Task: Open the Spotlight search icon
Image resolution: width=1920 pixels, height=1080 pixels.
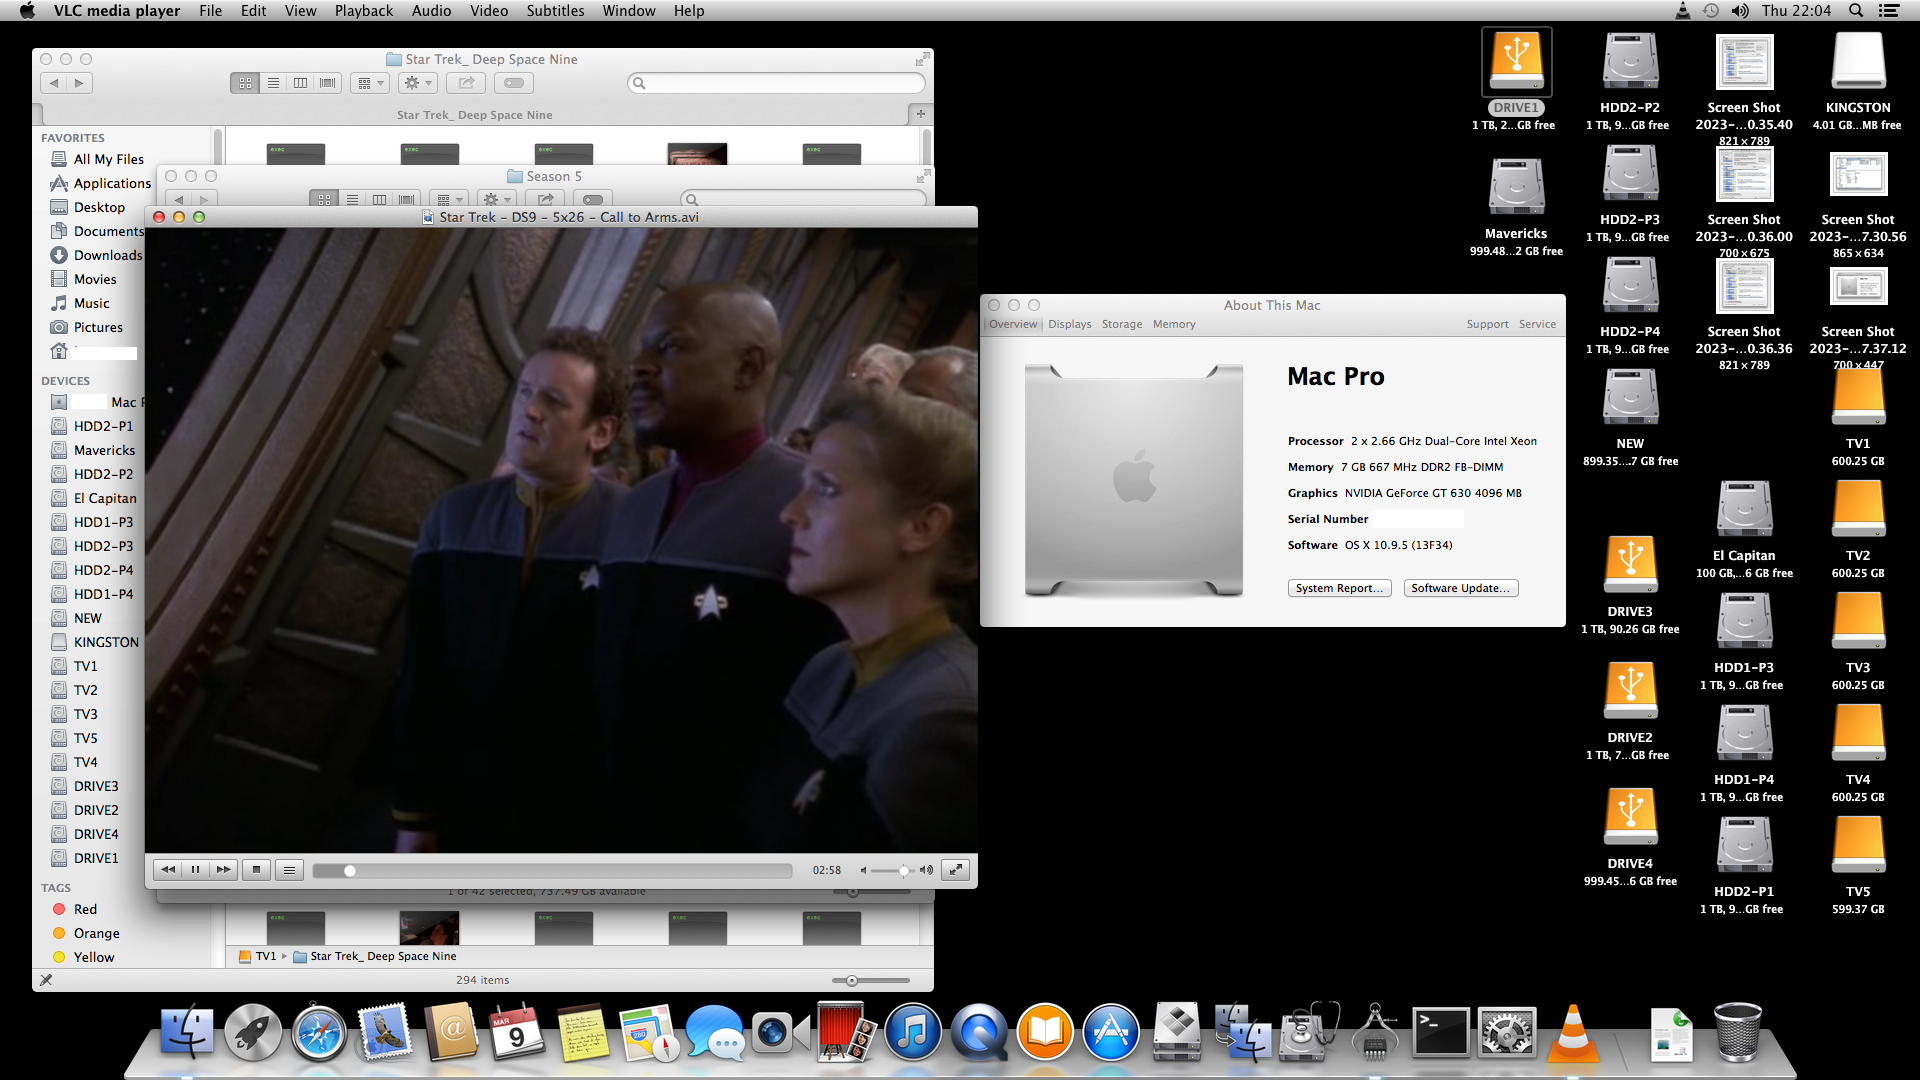Action: click(x=1856, y=11)
